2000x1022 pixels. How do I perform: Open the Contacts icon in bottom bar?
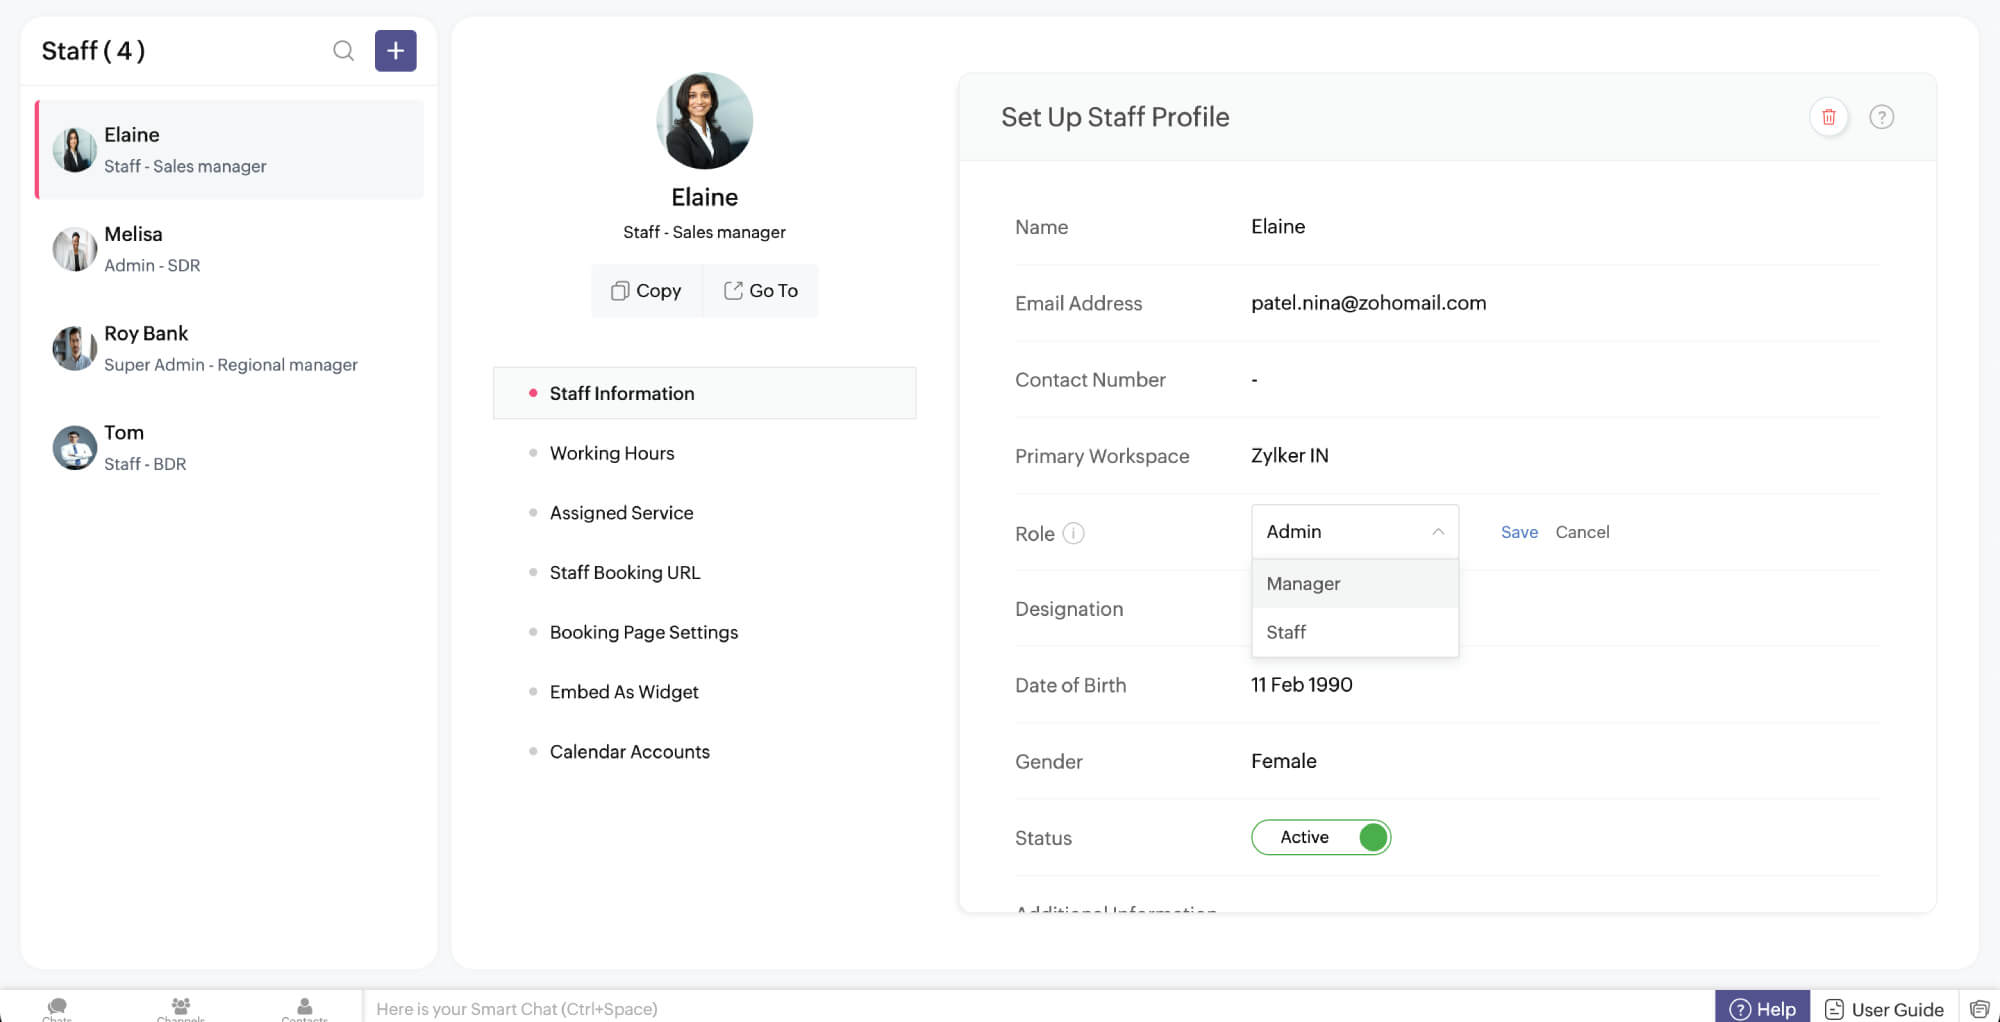pyautogui.click(x=304, y=1007)
